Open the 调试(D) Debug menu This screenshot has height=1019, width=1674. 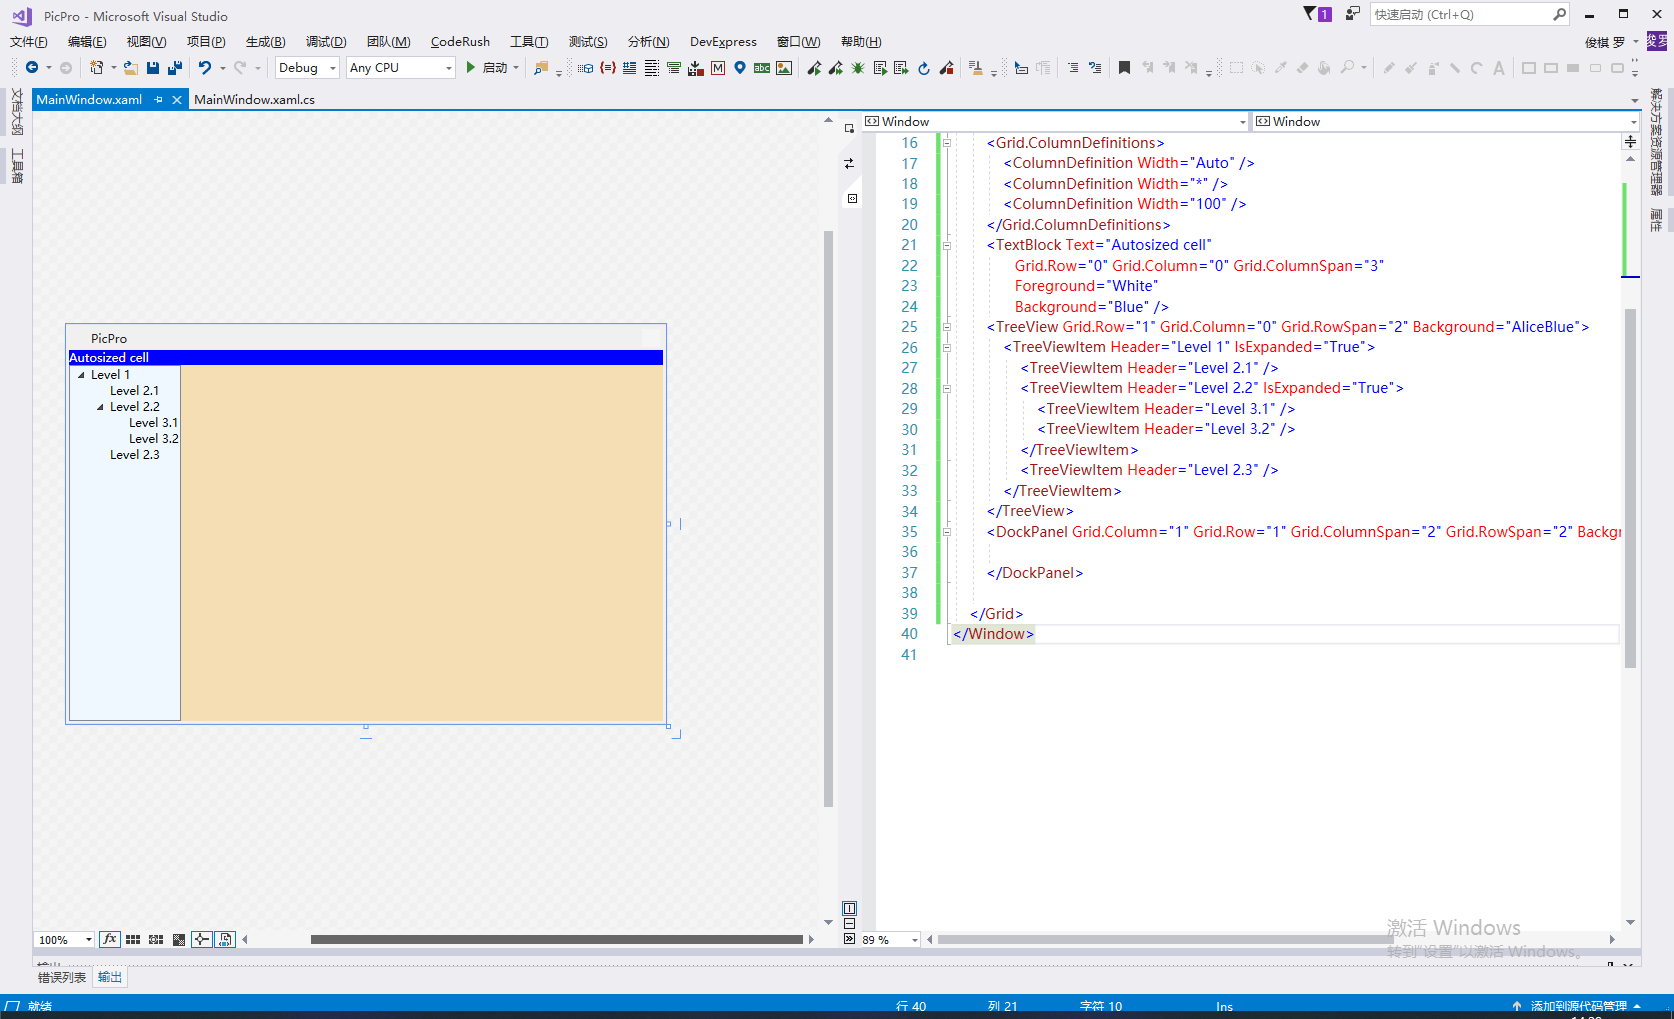coord(326,42)
